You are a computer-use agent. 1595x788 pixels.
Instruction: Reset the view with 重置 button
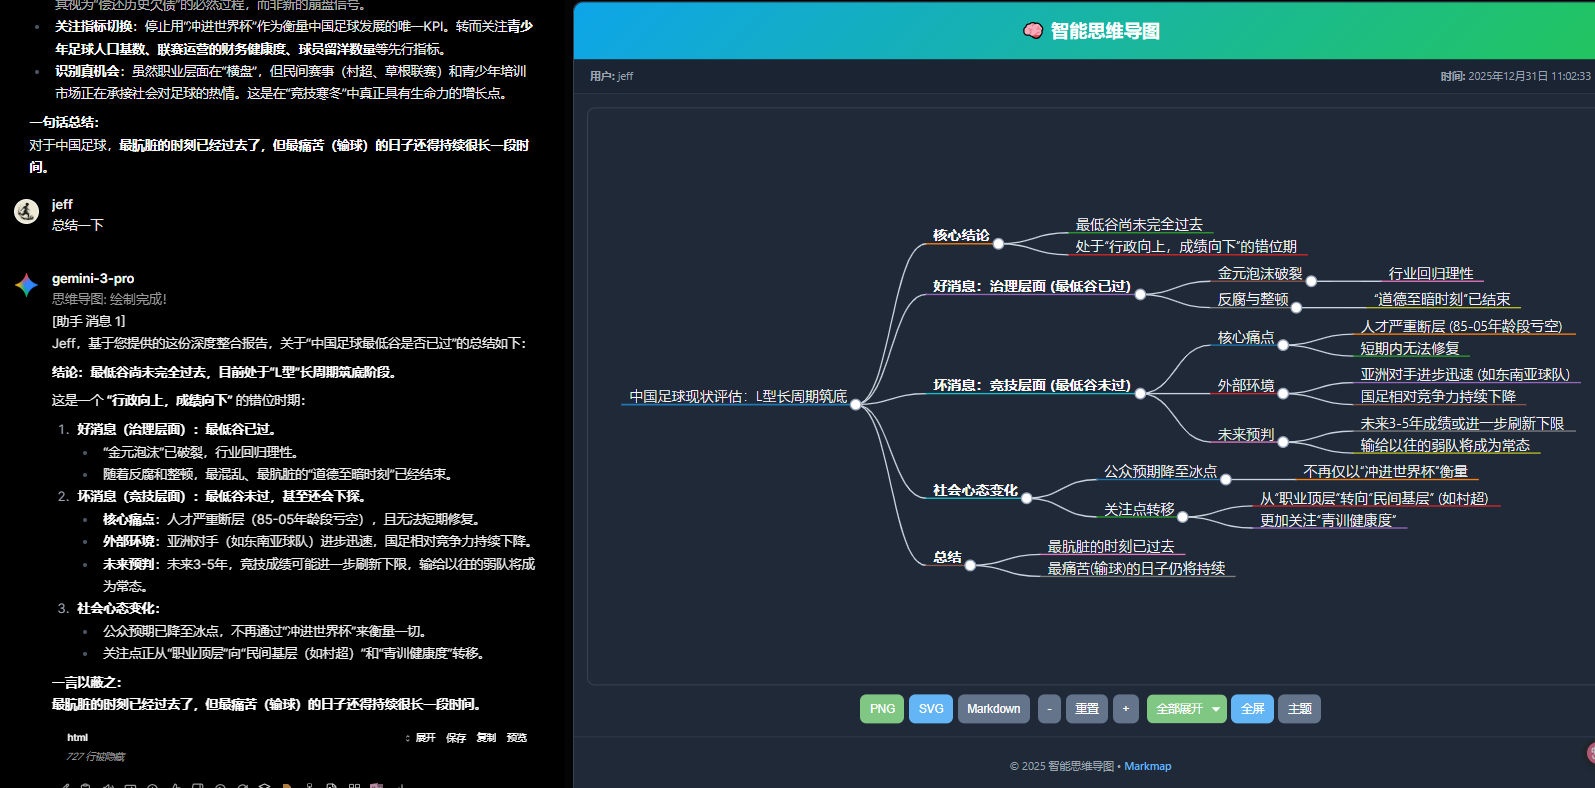click(1087, 709)
